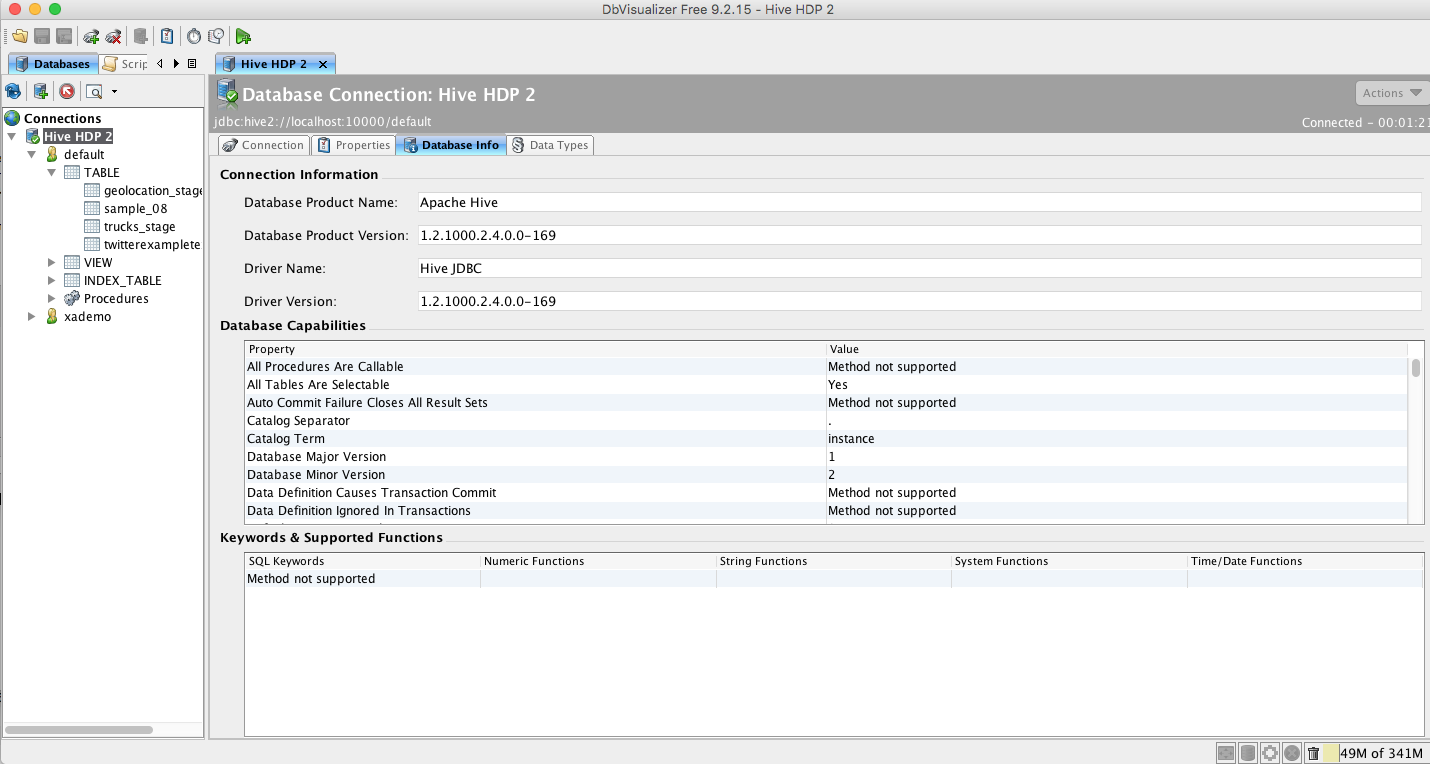Clear memory with the trash can status bar icon

1313,753
